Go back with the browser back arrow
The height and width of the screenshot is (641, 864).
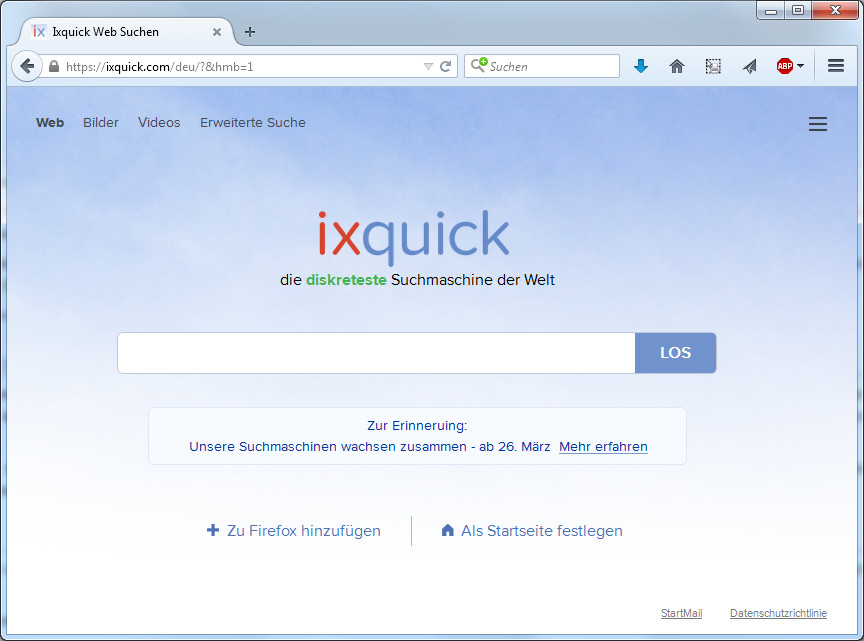(x=26, y=67)
